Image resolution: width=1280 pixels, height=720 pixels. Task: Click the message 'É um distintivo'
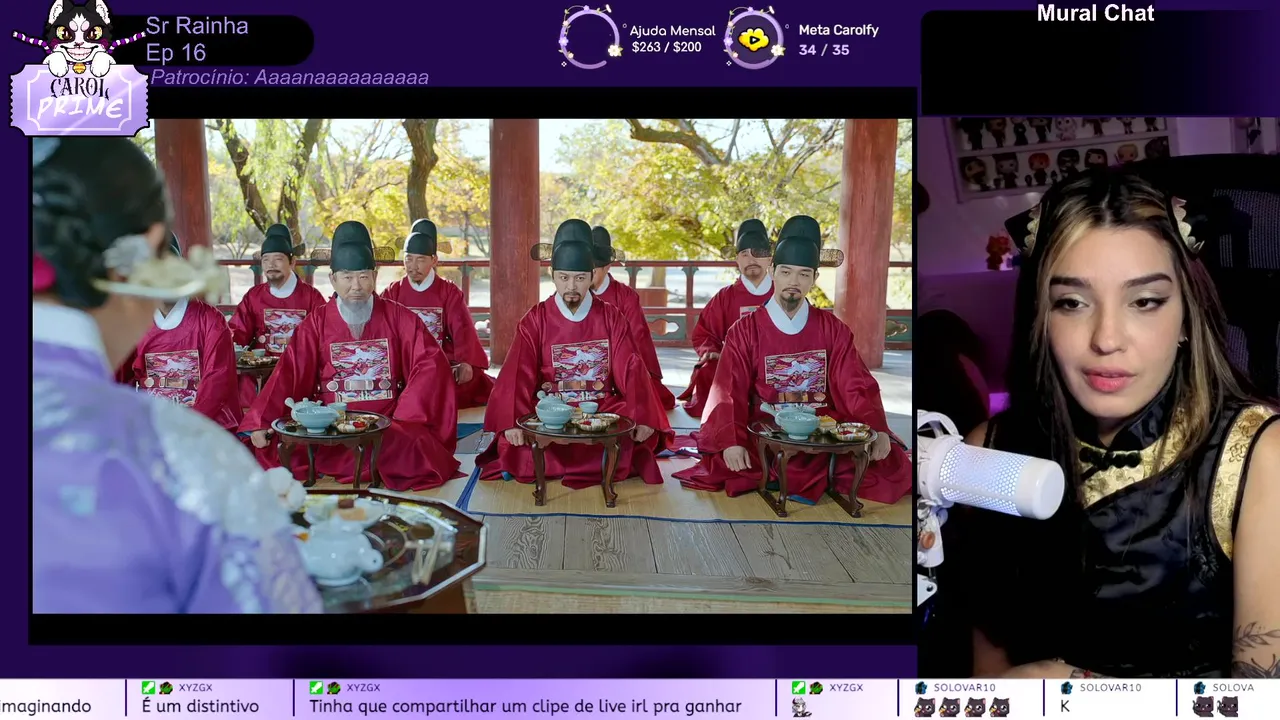coord(200,706)
